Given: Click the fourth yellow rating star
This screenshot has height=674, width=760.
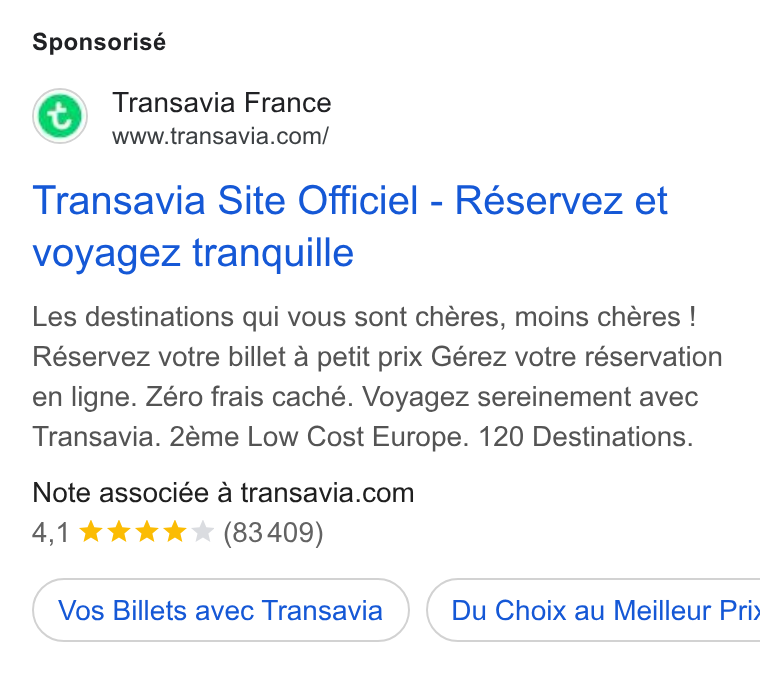Looking at the screenshot, I should [x=175, y=532].
